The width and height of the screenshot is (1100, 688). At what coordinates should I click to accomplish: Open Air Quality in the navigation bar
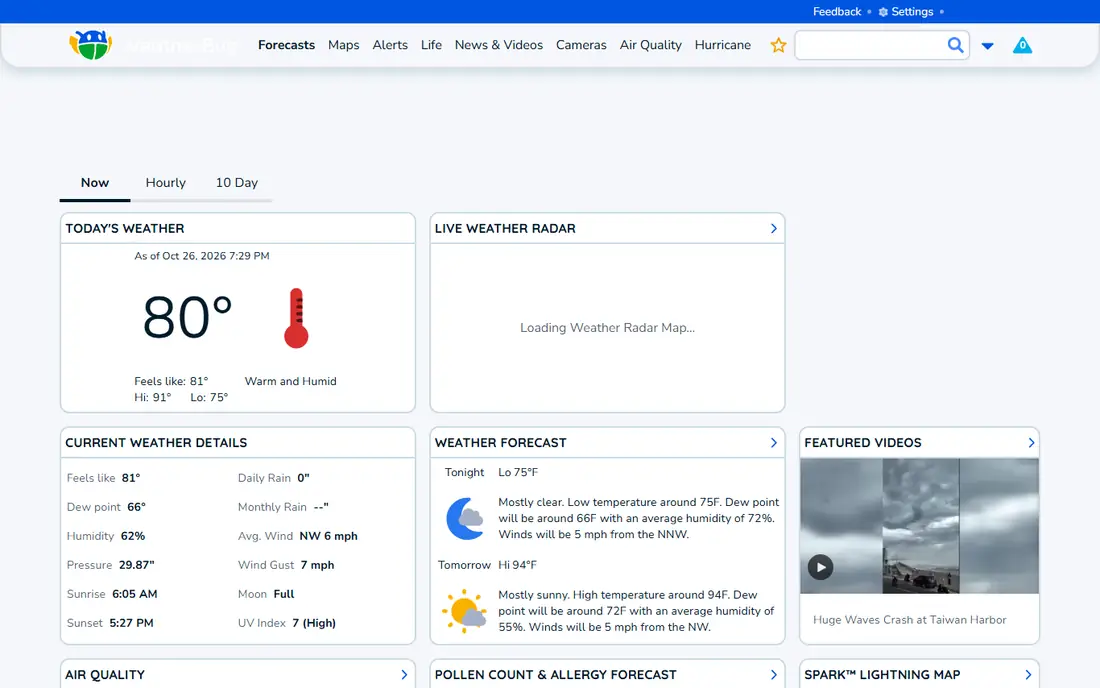pos(650,45)
